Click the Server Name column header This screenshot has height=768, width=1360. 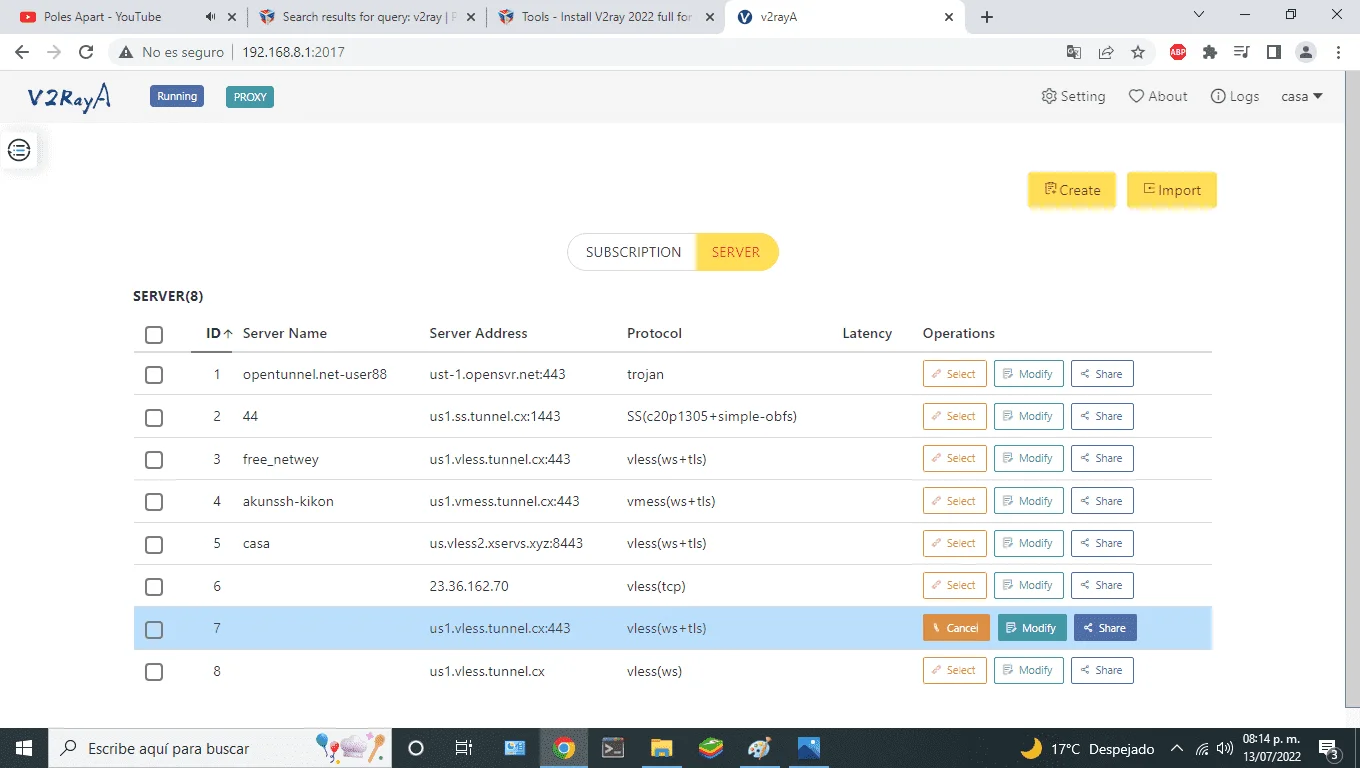coord(285,333)
